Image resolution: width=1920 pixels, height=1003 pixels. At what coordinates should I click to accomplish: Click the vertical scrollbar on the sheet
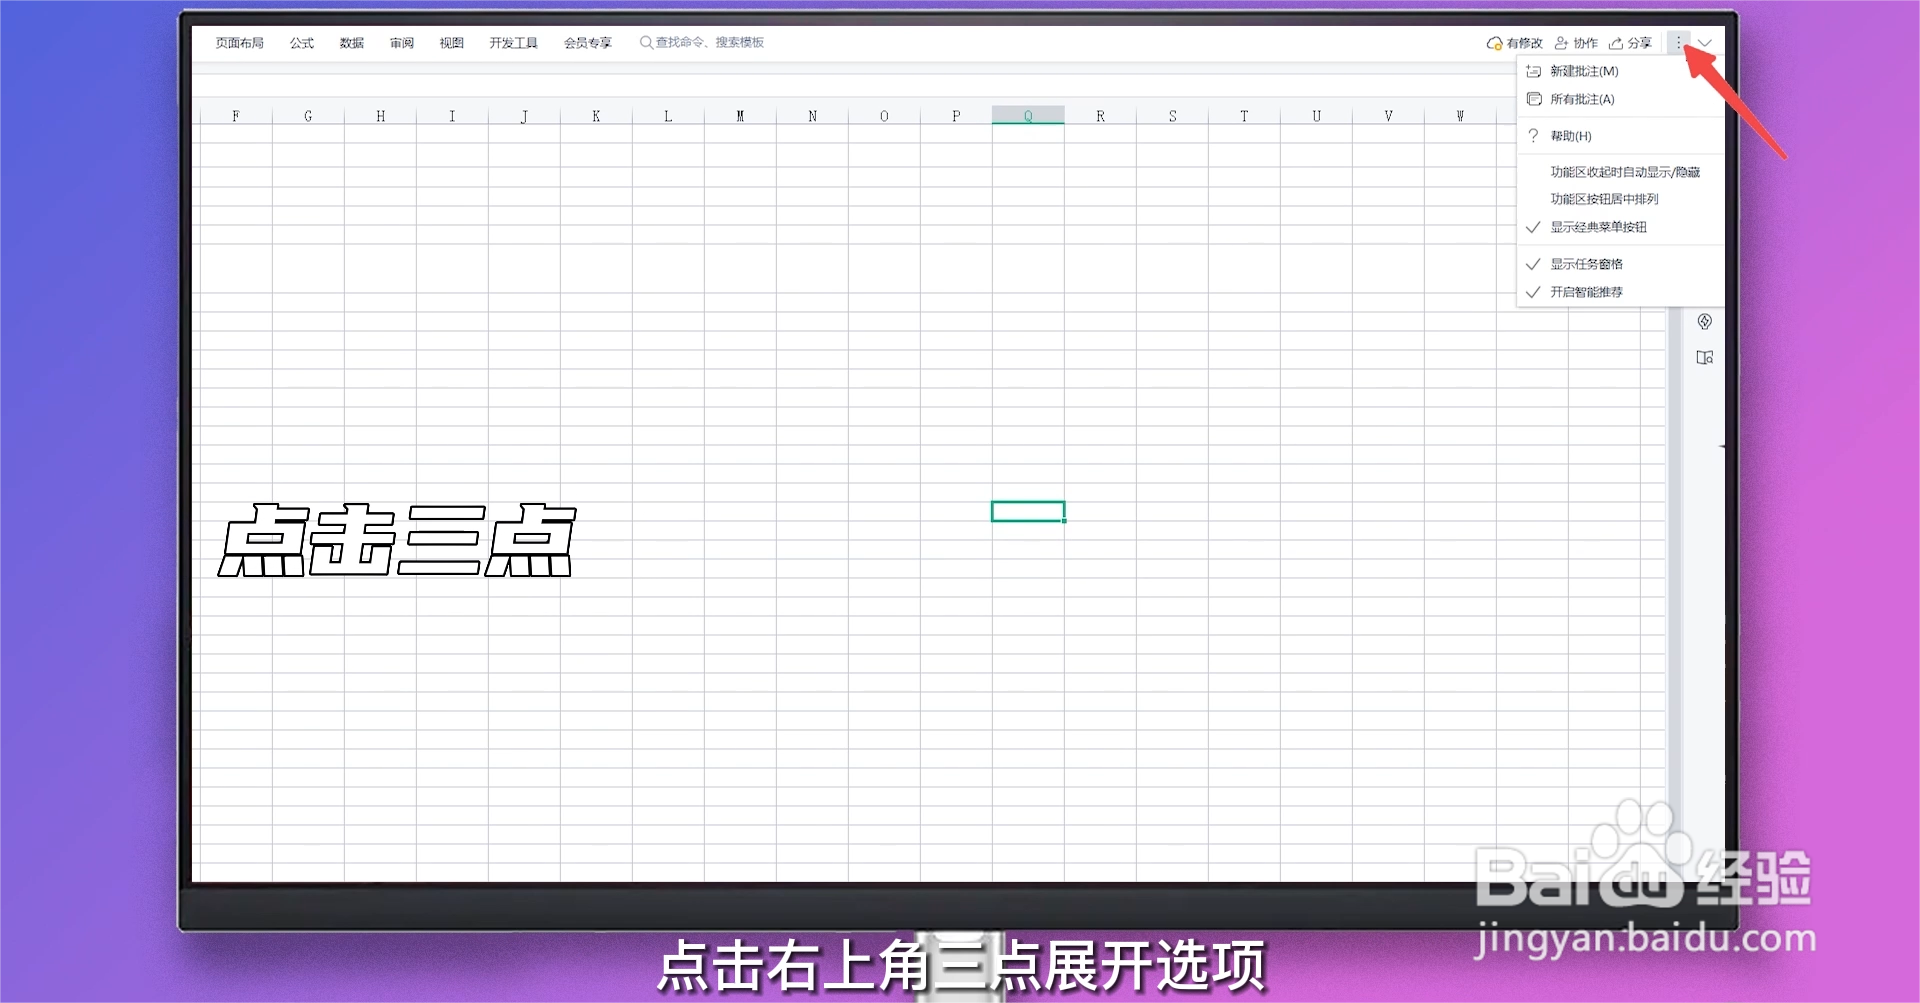(x=1674, y=594)
